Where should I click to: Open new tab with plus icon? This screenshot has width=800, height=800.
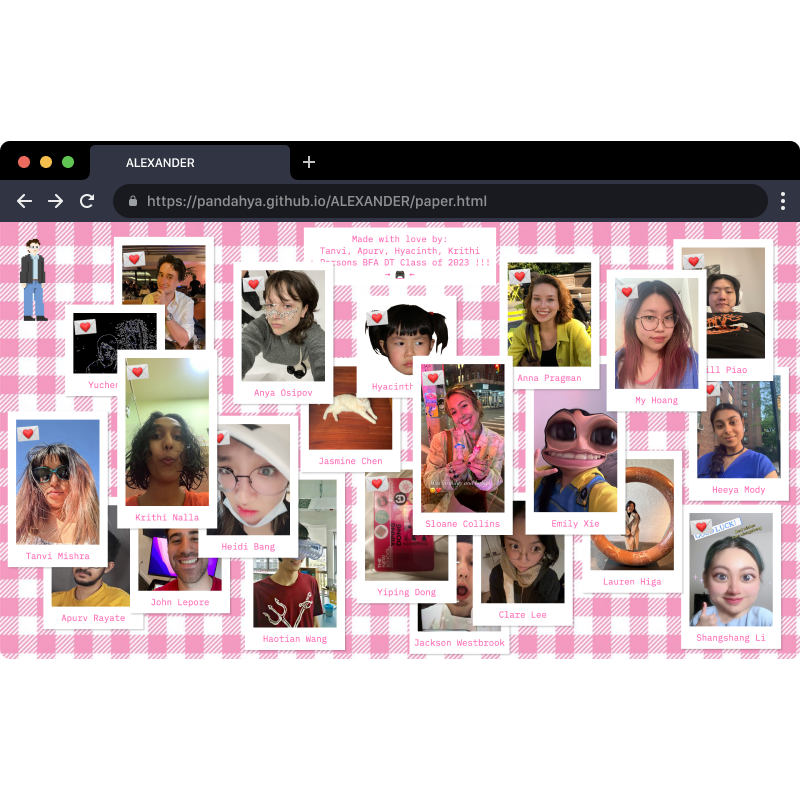click(309, 162)
